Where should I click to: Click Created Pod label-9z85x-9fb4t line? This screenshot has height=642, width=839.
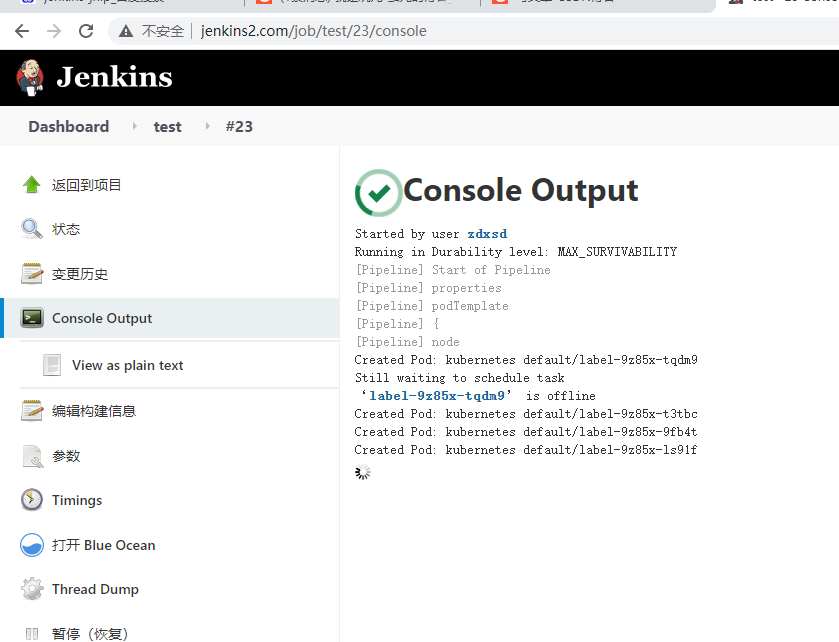(526, 432)
